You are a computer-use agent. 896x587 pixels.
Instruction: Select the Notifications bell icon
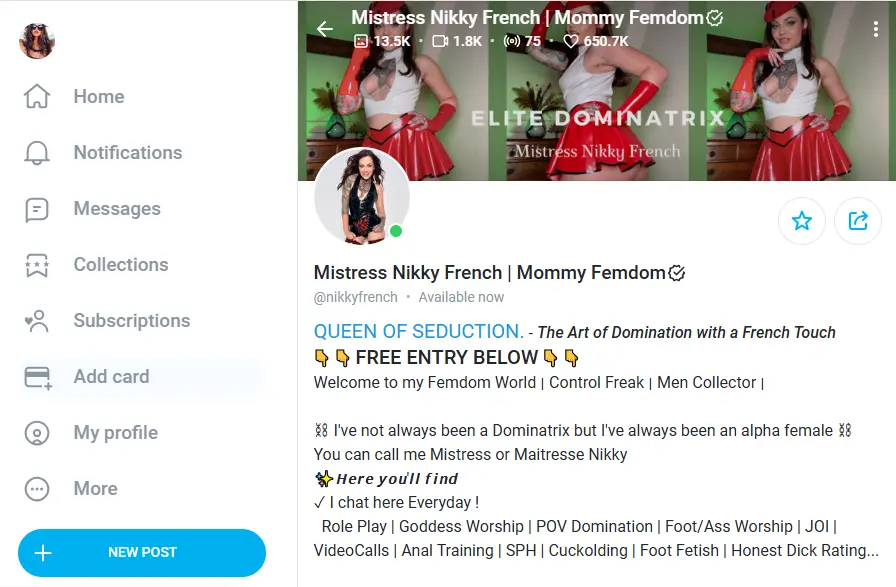(x=38, y=152)
